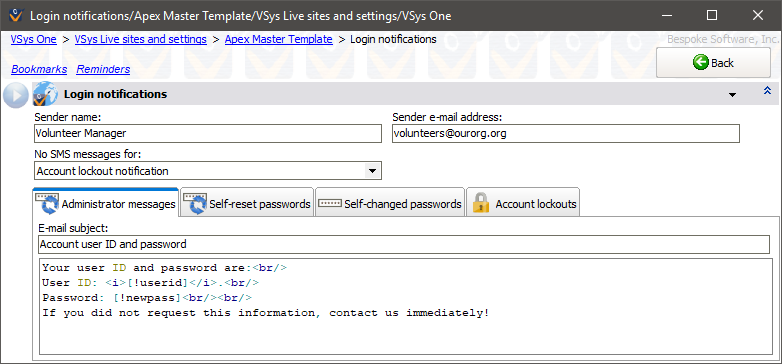
Task: Click the dotted password icon on Self-changed passwords tab
Action: pyautogui.click(x=330, y=203)
